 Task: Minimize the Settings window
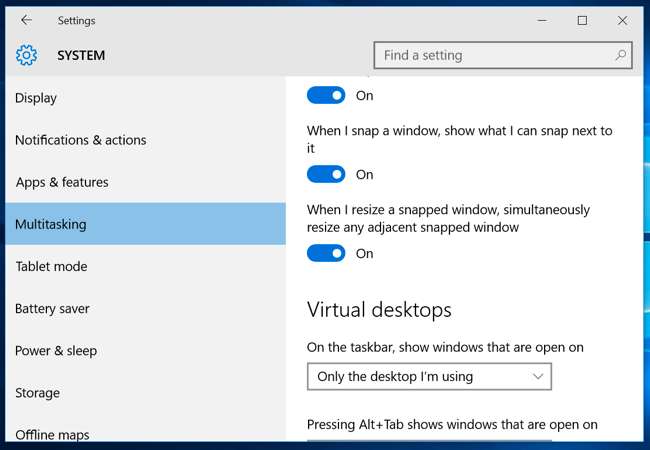click(541, 20)
